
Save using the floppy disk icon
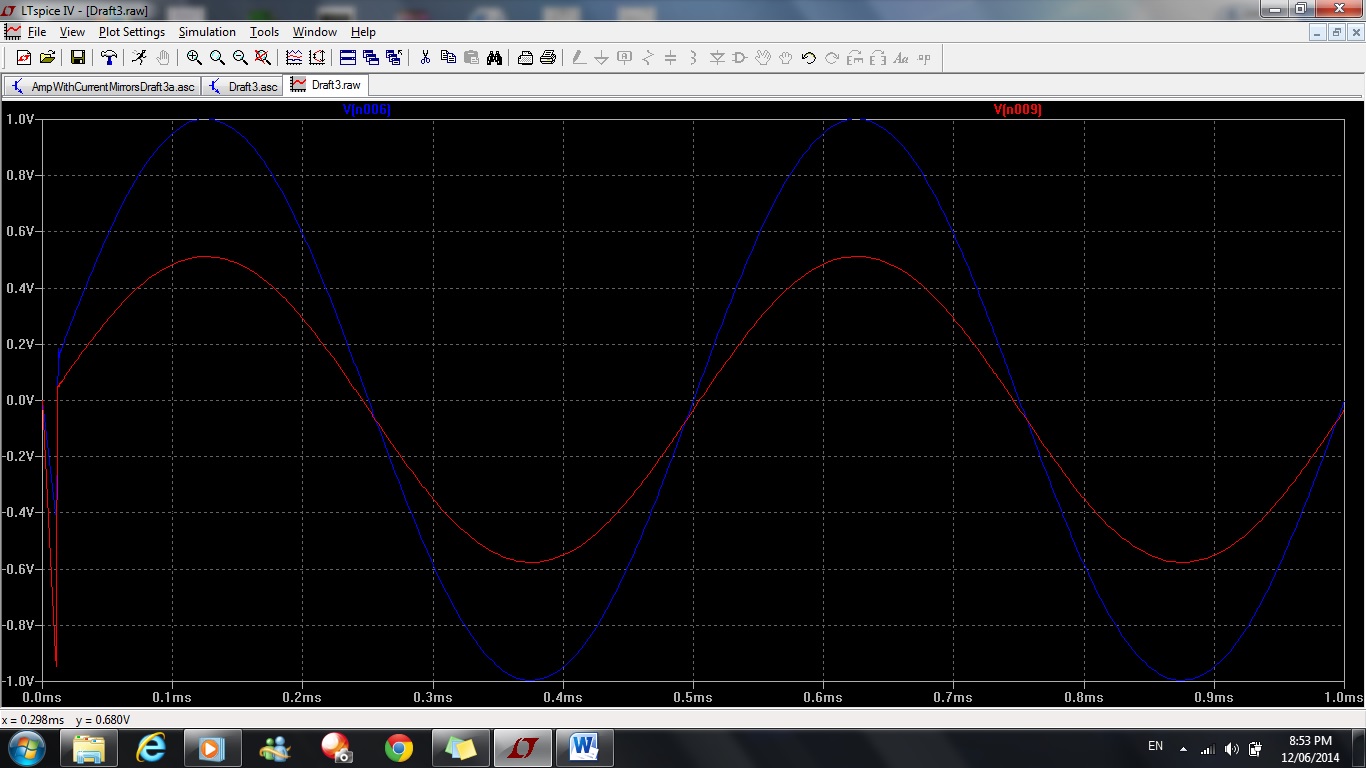pos(77,58)
